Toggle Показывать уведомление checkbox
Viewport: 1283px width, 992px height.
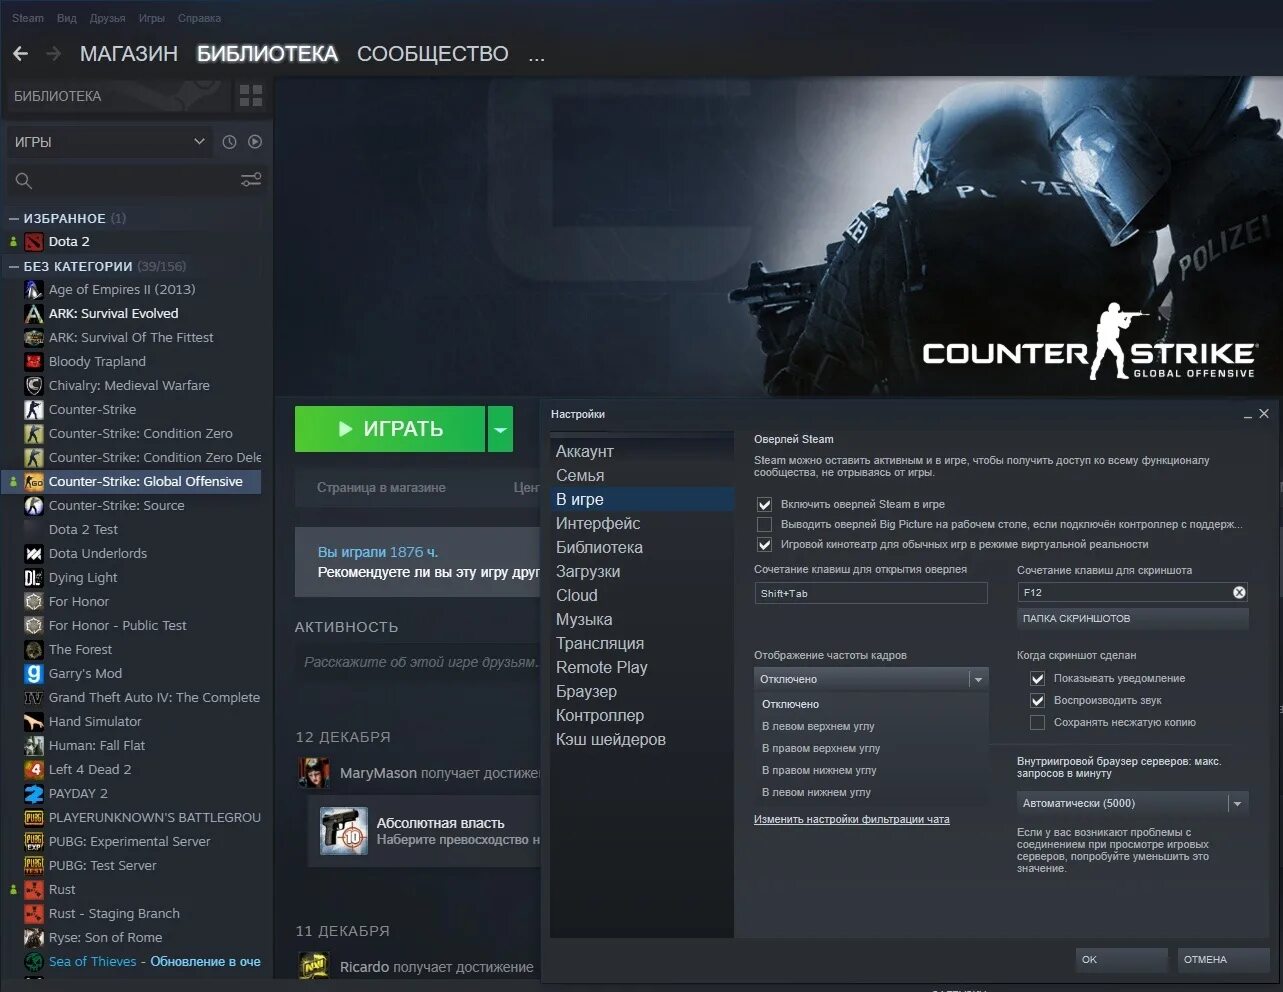[1038, 679]
